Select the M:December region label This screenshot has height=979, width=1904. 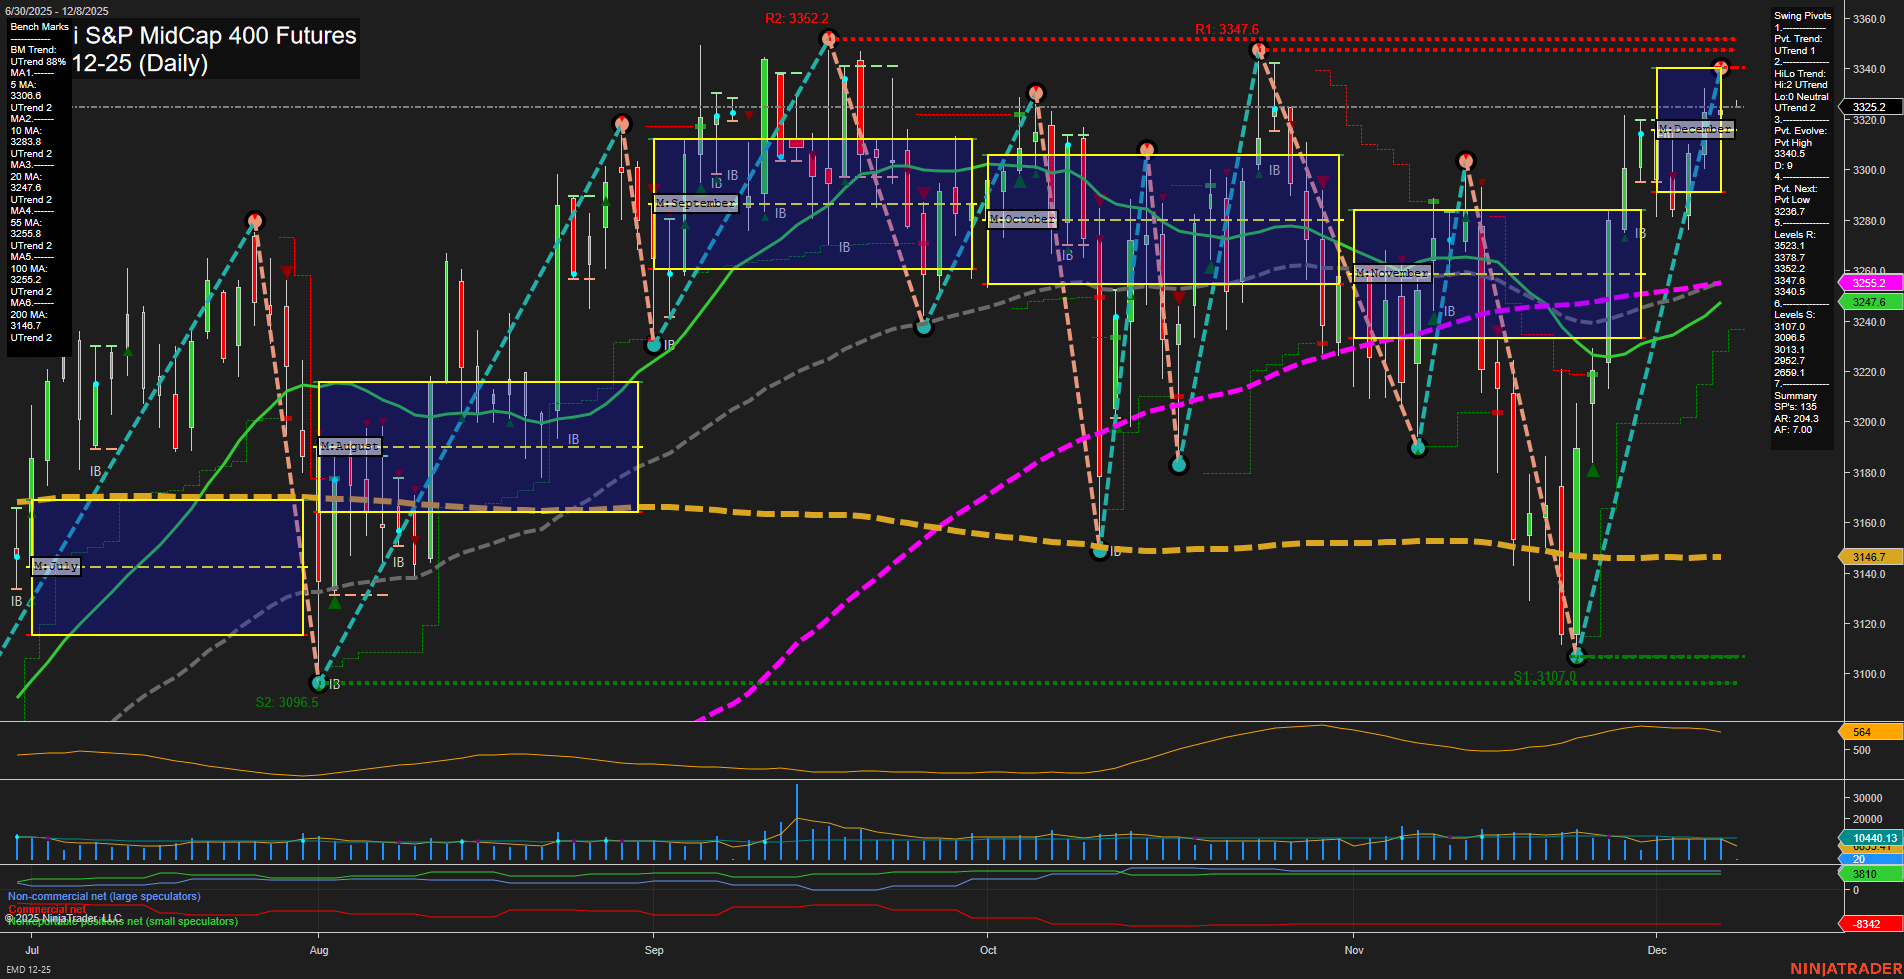(x=1695, y=128)
